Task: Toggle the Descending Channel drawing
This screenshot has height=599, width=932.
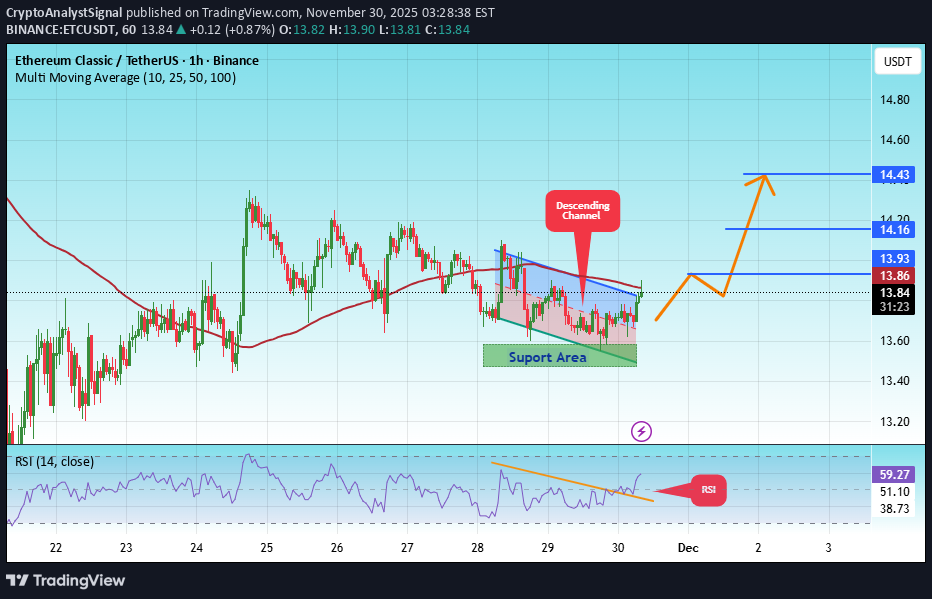Action: 582,210
